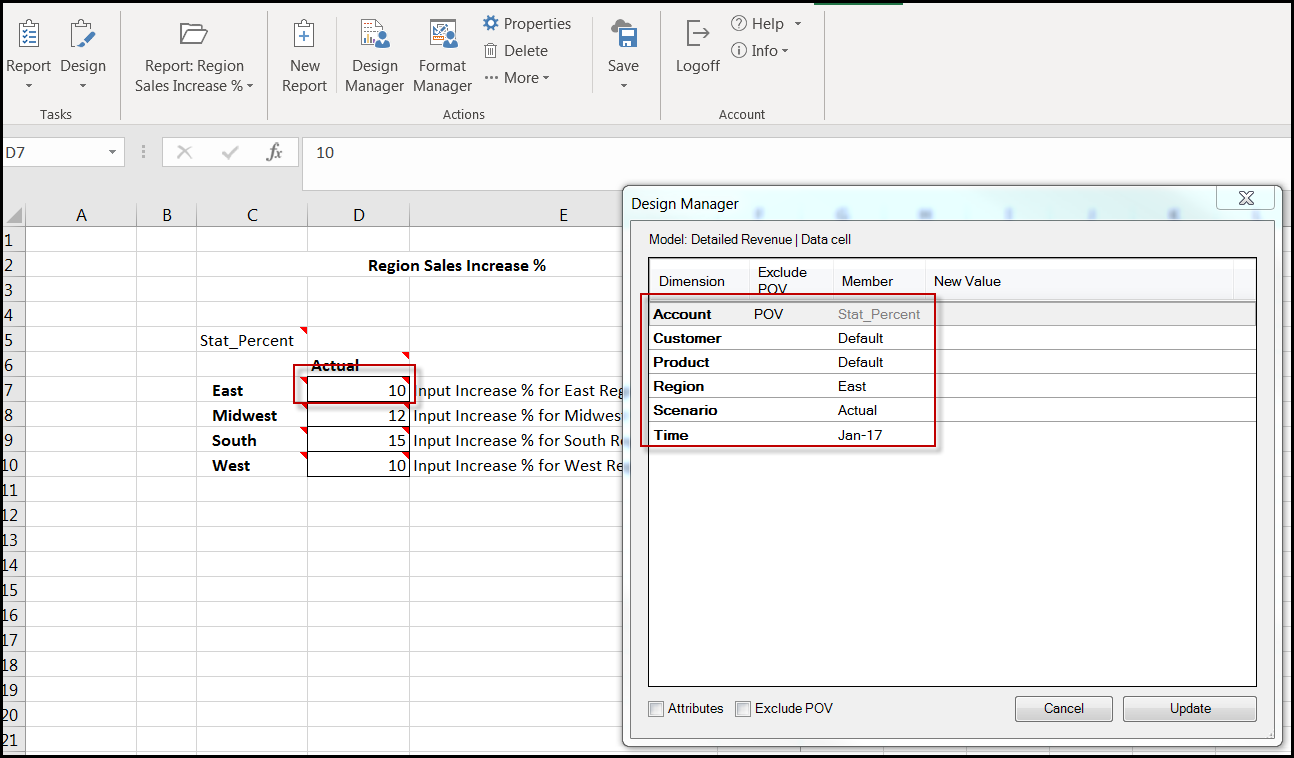
Task: Open the Report tasks icon
Action: (29, 33)
